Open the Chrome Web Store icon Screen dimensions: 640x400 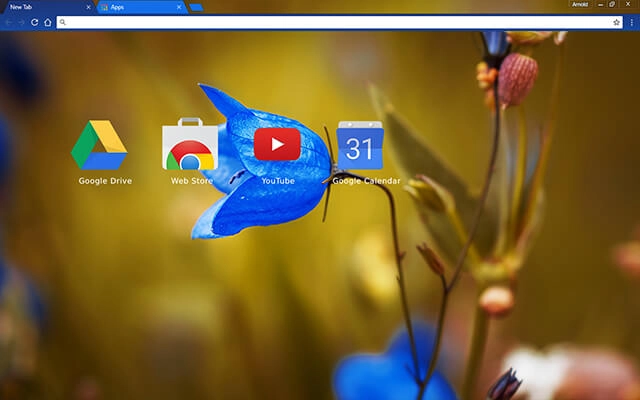click(x=190, y=144)
